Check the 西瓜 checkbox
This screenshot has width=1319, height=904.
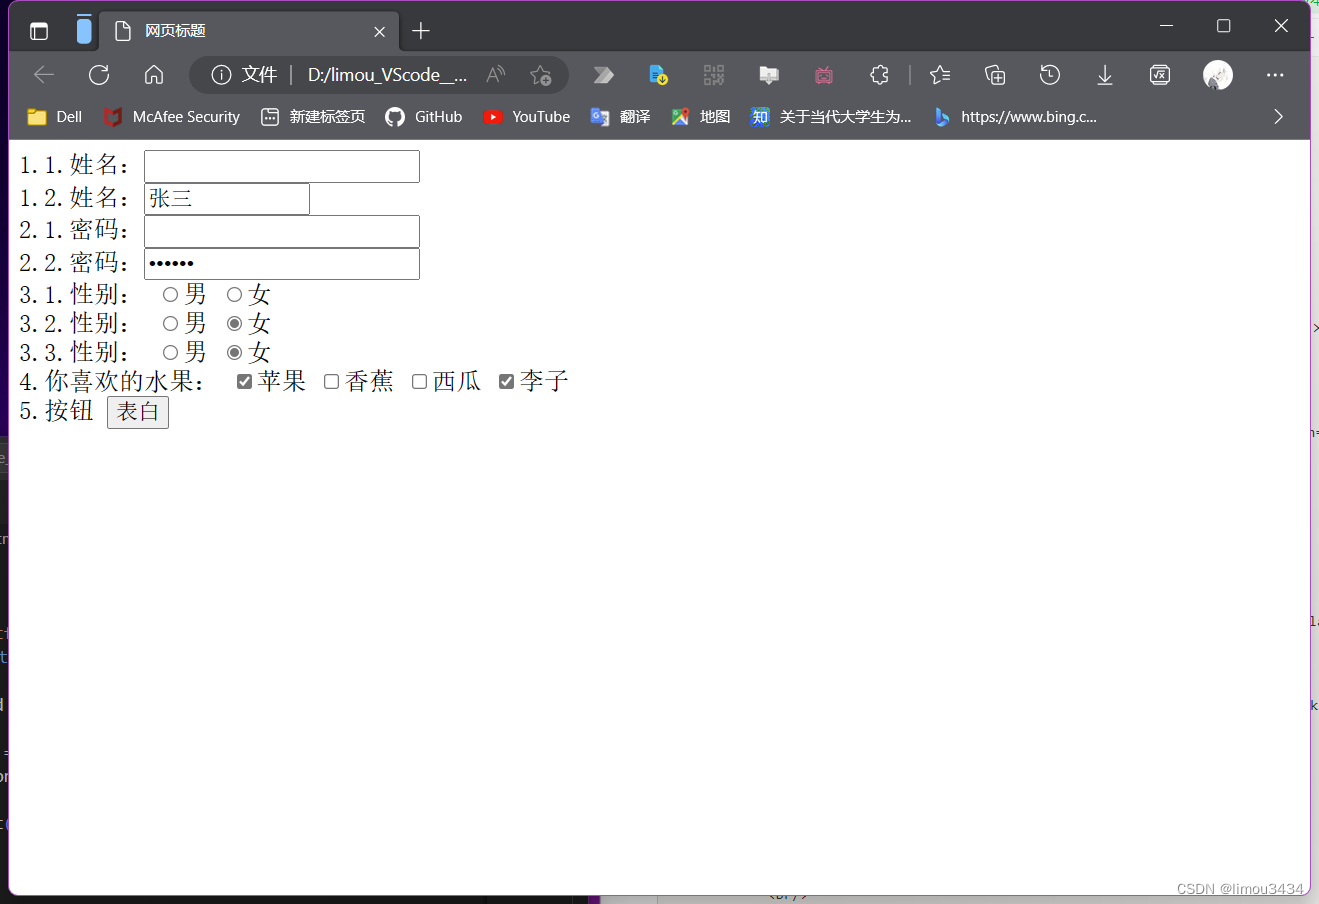coord(419,381)
